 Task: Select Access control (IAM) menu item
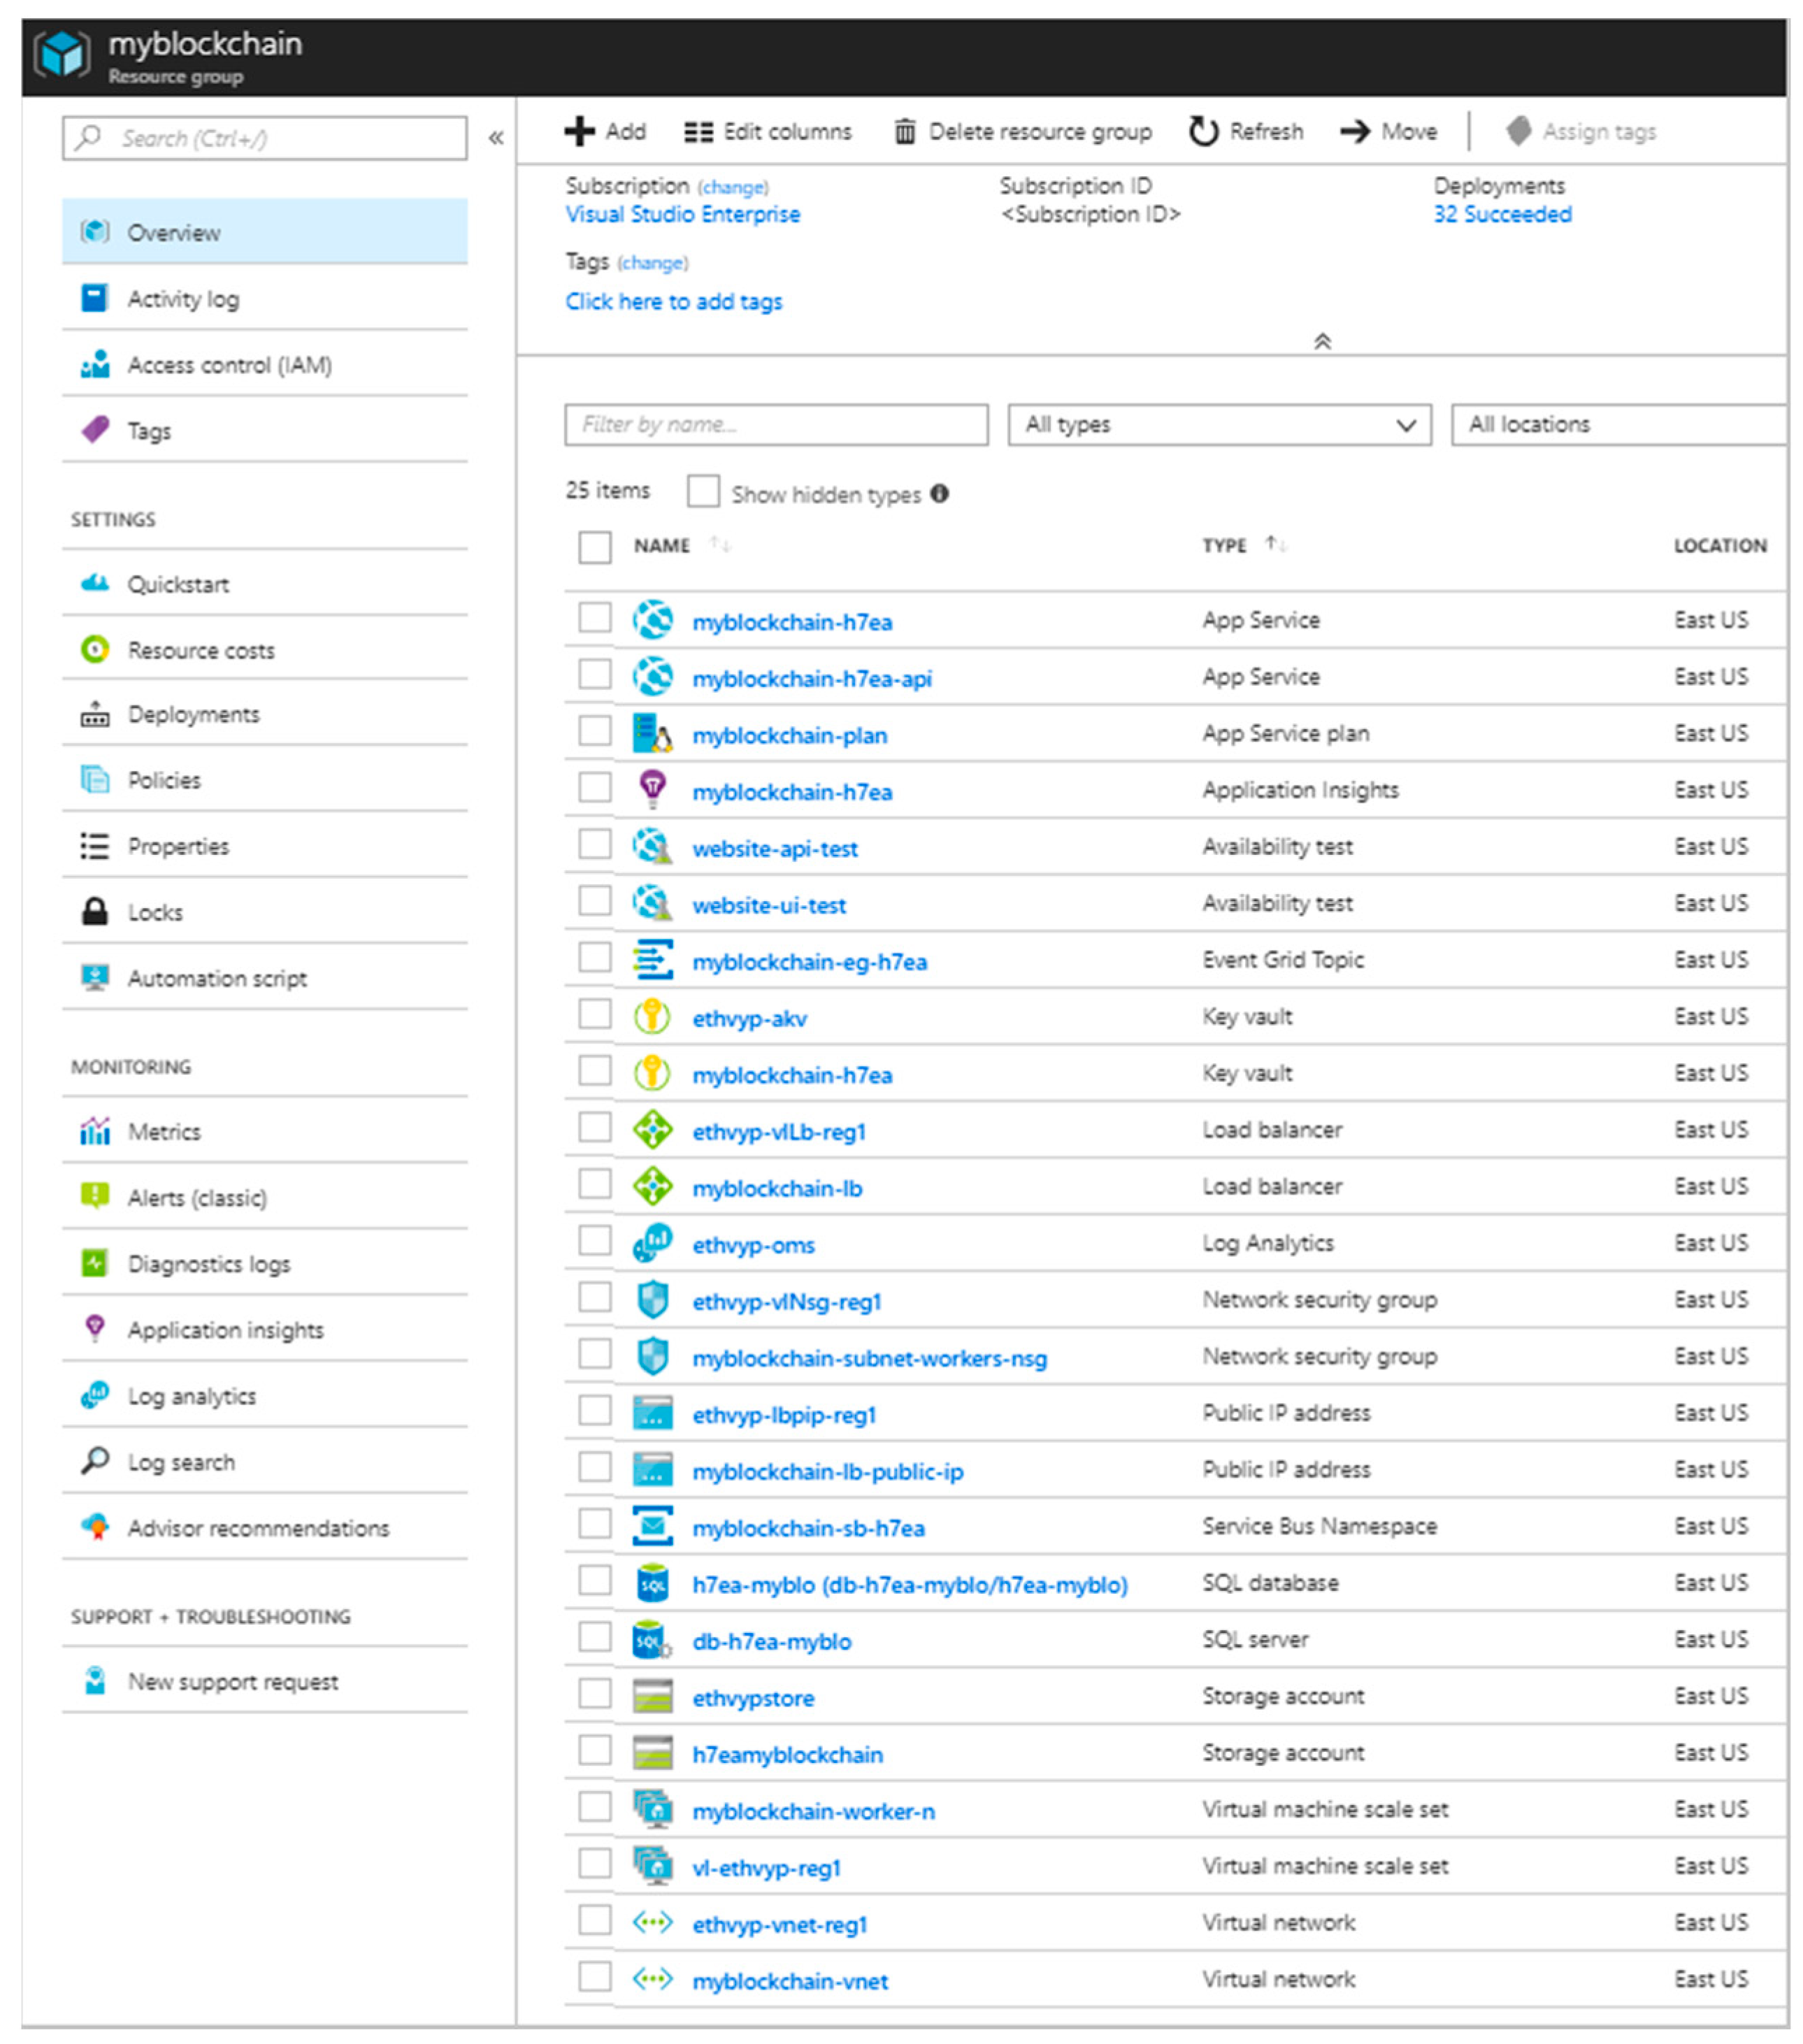(x=229, y=365)
